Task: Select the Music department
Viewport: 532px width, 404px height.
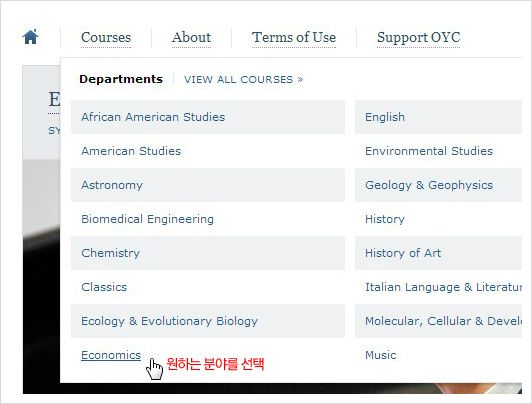Action: 438,355
